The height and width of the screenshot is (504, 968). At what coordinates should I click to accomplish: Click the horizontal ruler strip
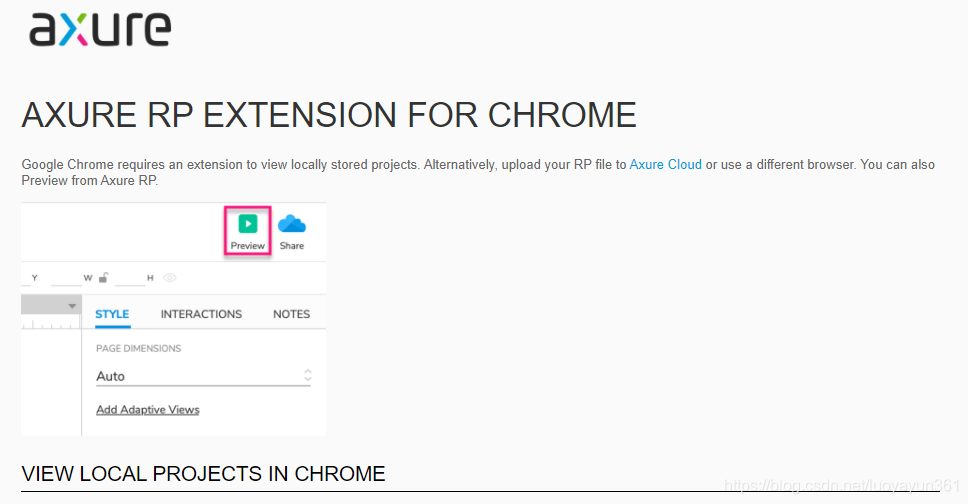[x=51, y=322]
